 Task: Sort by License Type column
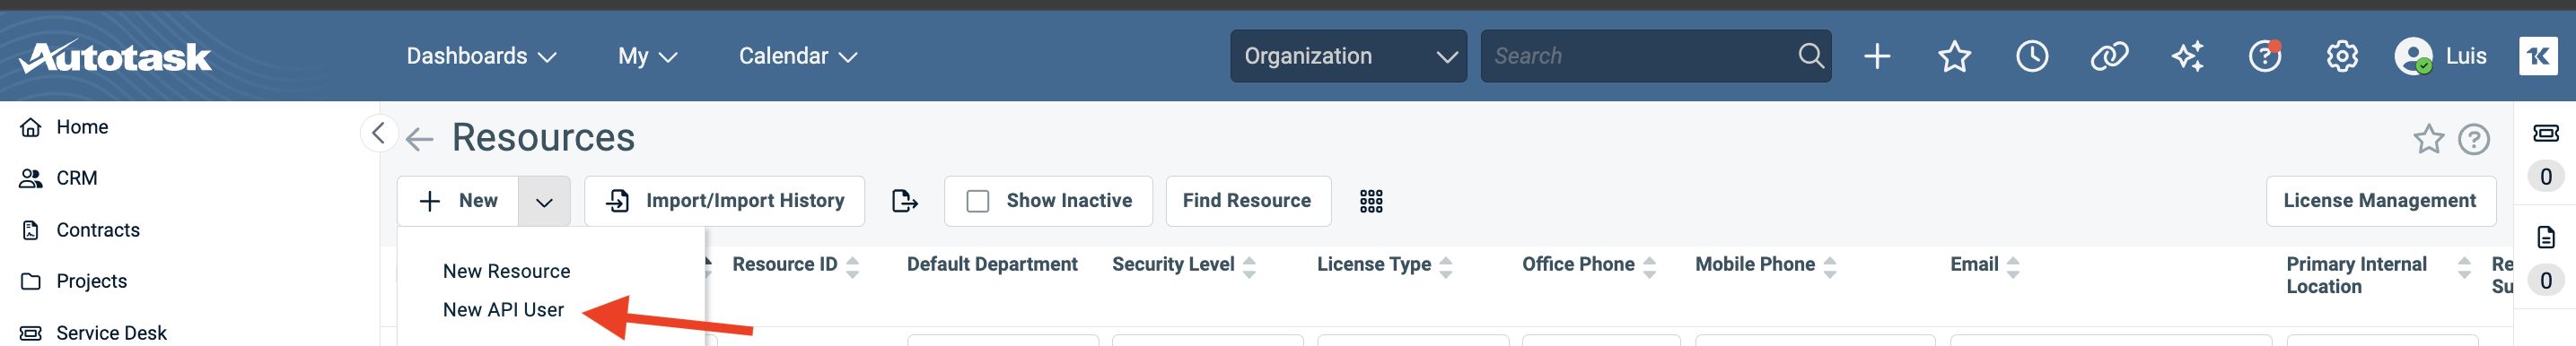click(x=1385, y=265)
